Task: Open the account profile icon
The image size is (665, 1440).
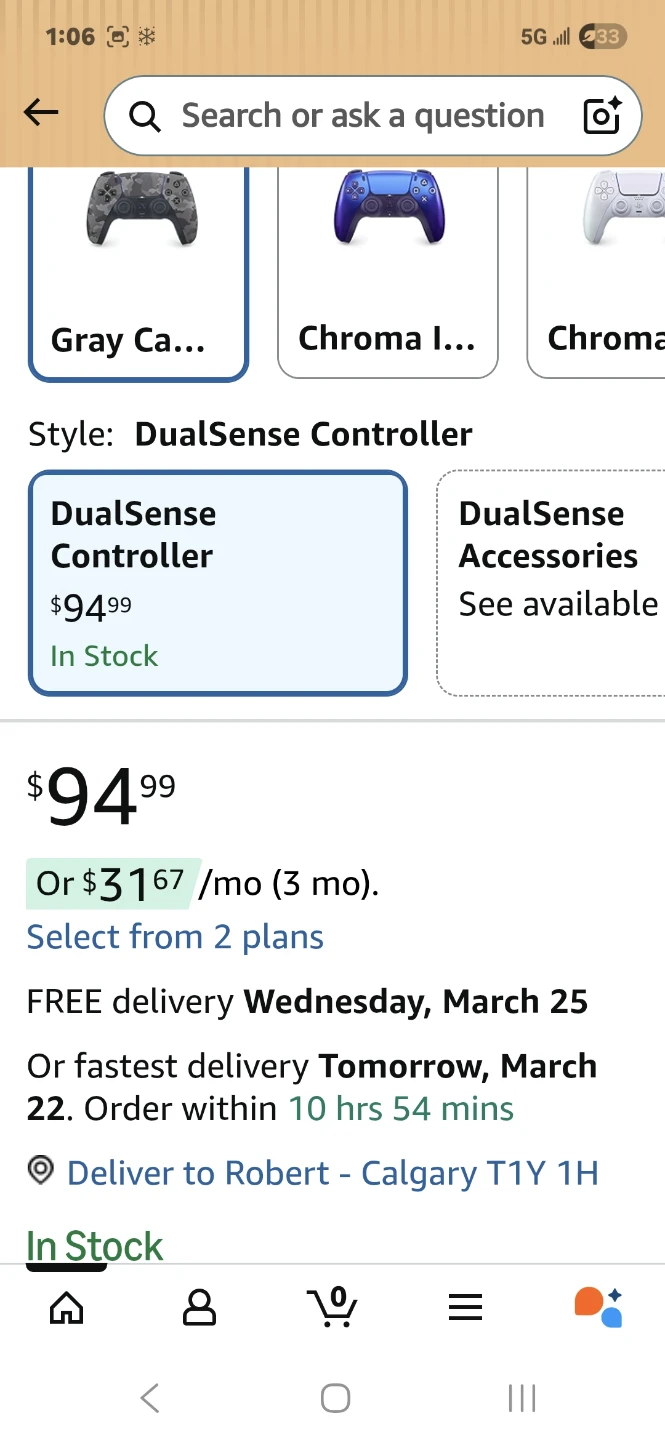Action: (199, 1306)
